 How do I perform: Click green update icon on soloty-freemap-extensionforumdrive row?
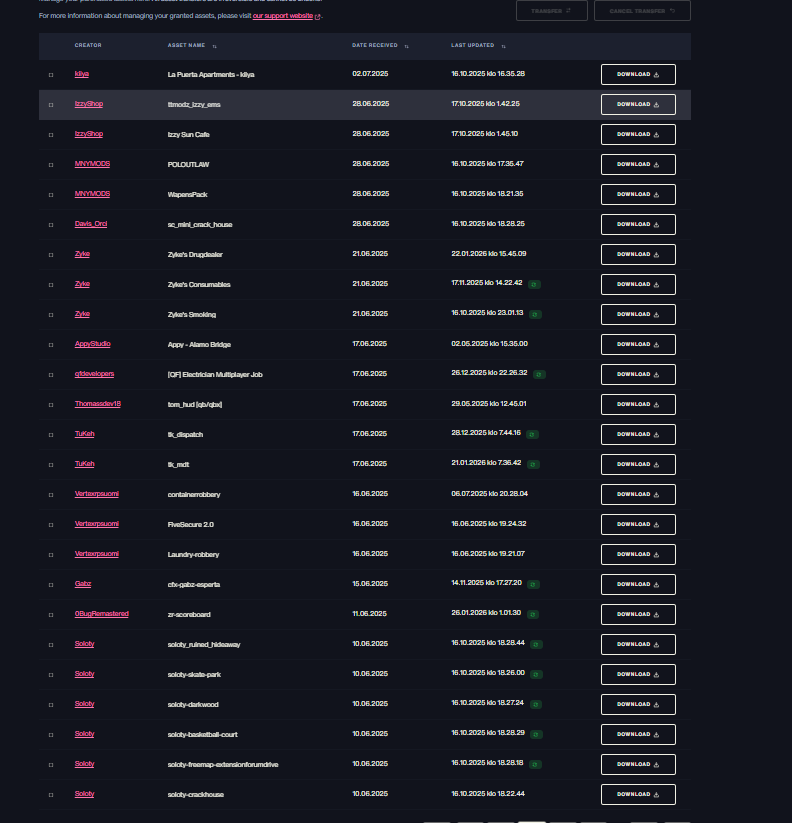pyautogui.click(x=535, y=764)
